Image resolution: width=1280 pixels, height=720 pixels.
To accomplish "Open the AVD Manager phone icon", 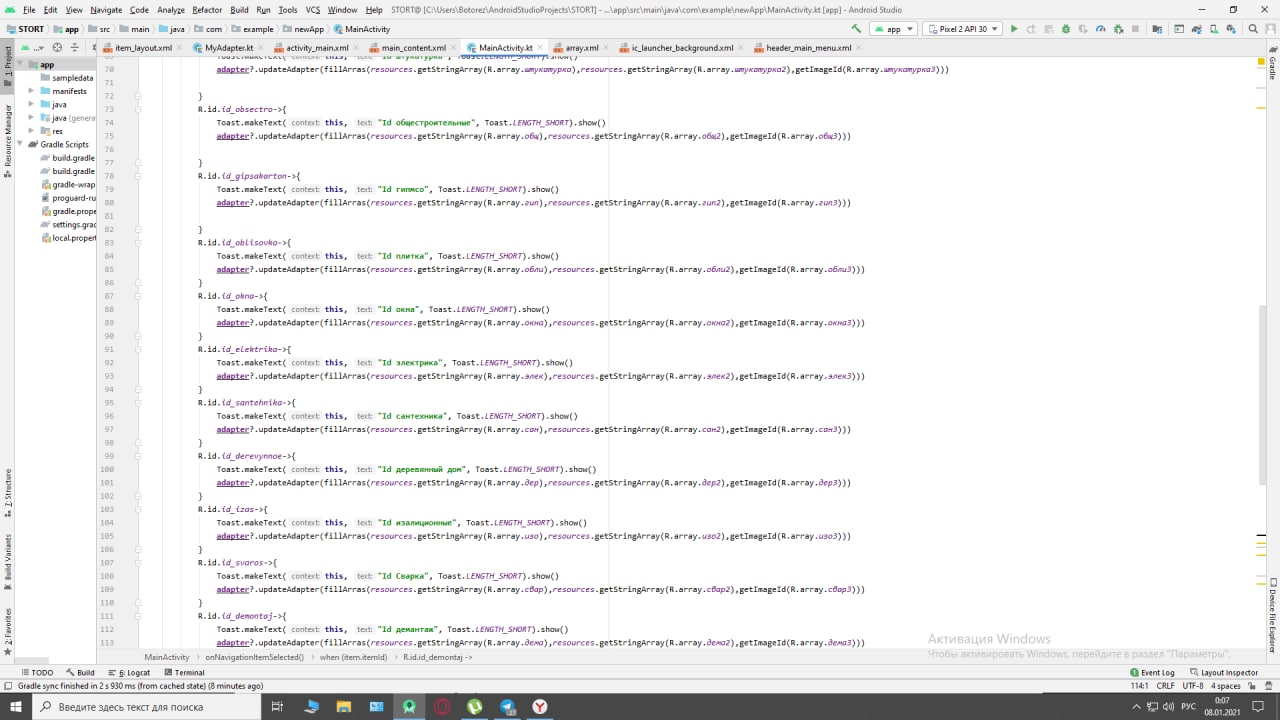I will click(x=1214, y=29).
